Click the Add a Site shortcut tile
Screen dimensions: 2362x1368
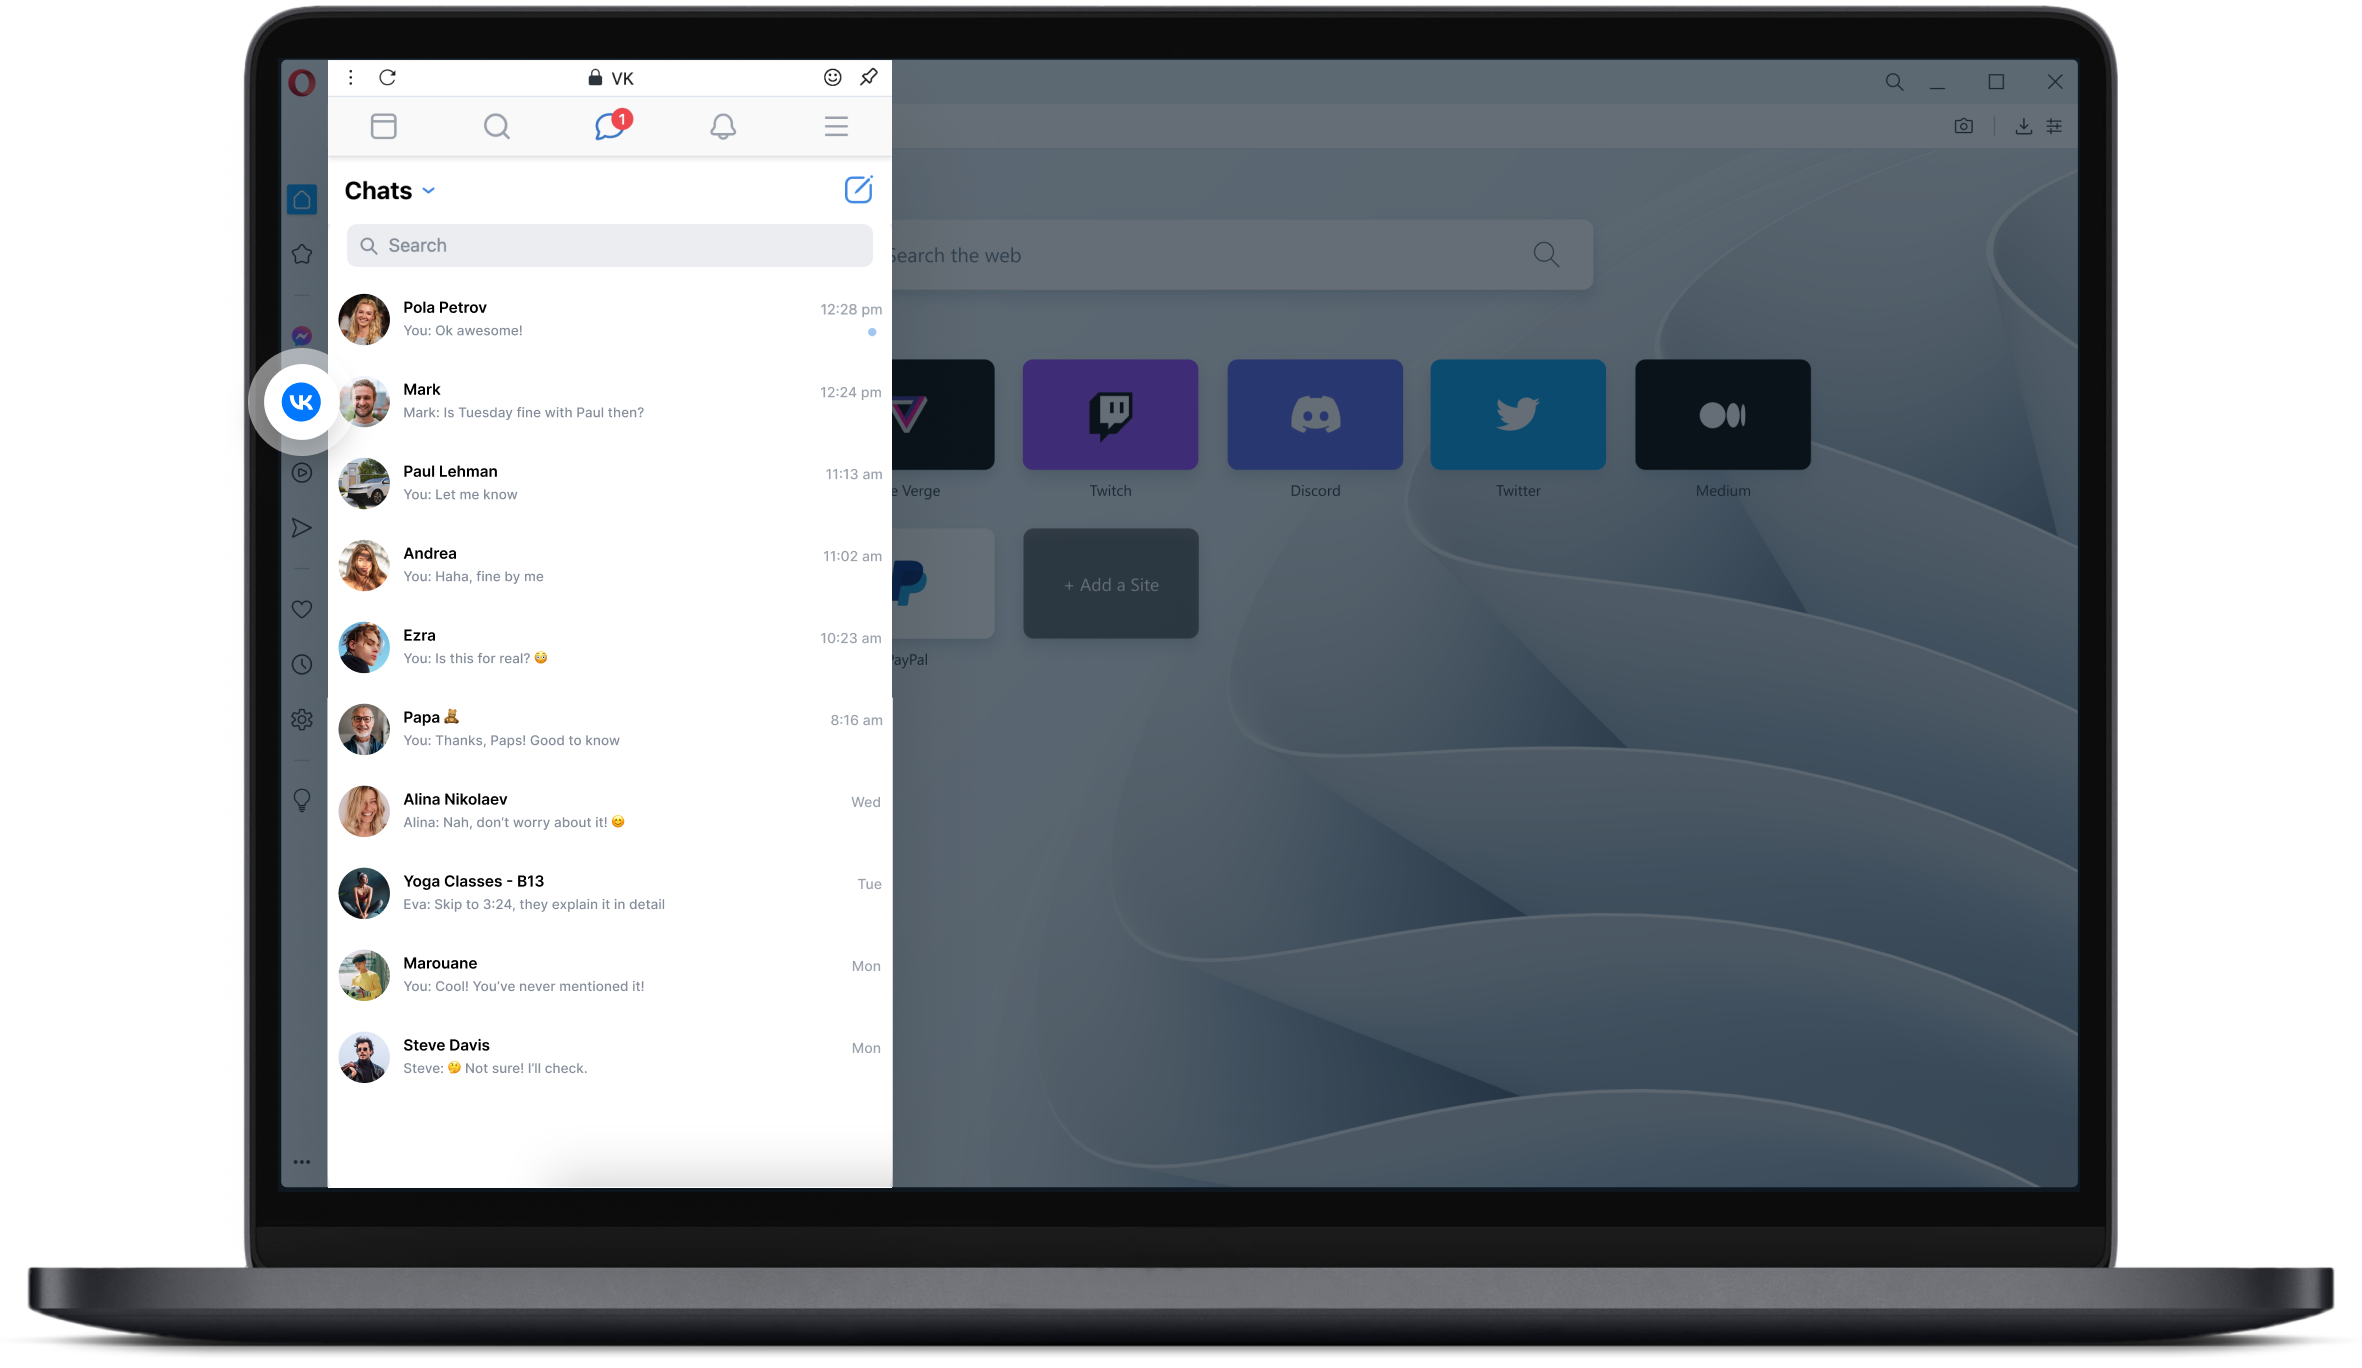click(x=1110, y=583)
